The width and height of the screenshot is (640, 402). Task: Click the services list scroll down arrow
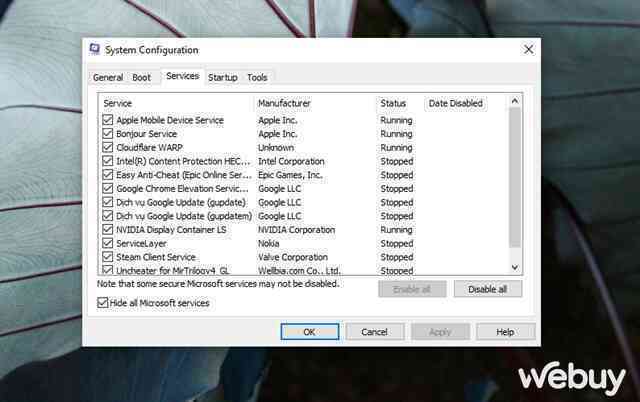515,267
